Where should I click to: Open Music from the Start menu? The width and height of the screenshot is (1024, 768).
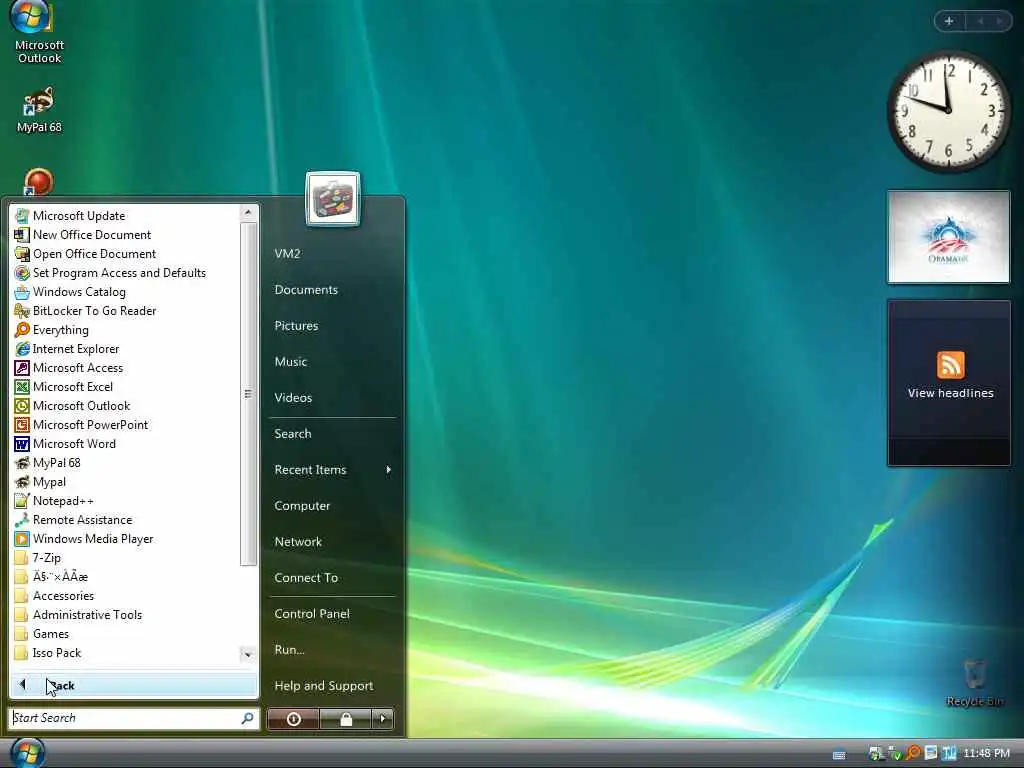291,361
